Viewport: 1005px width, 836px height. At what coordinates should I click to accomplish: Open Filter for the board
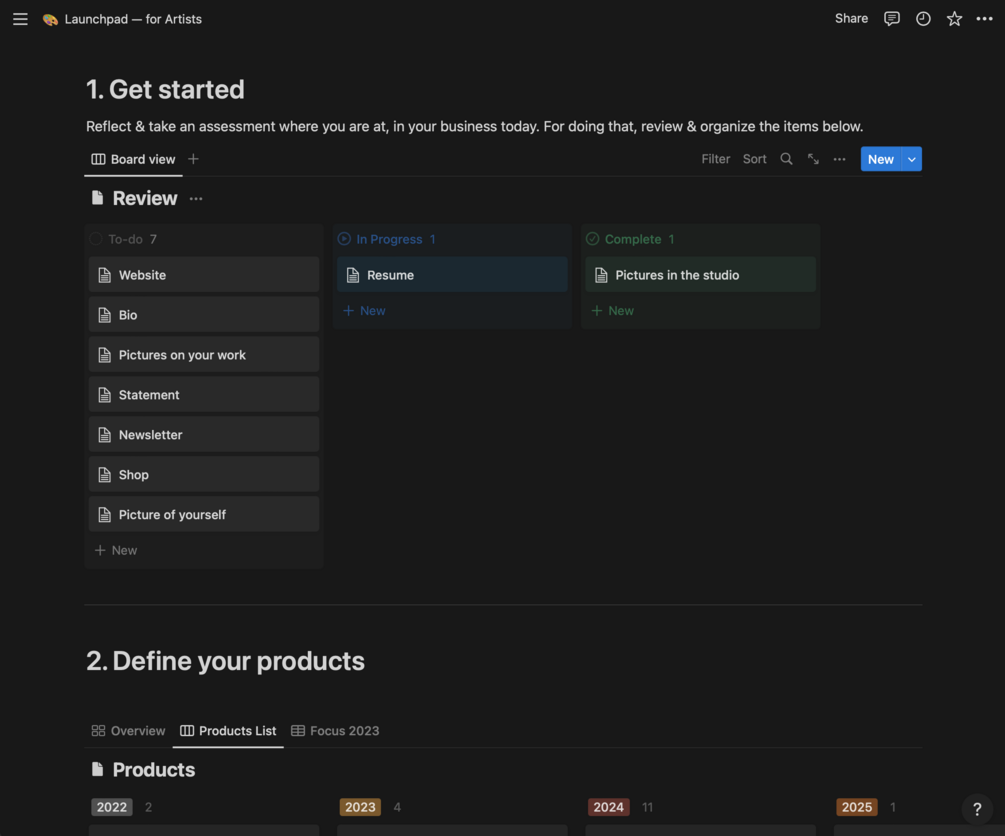(x=716, y=159)
